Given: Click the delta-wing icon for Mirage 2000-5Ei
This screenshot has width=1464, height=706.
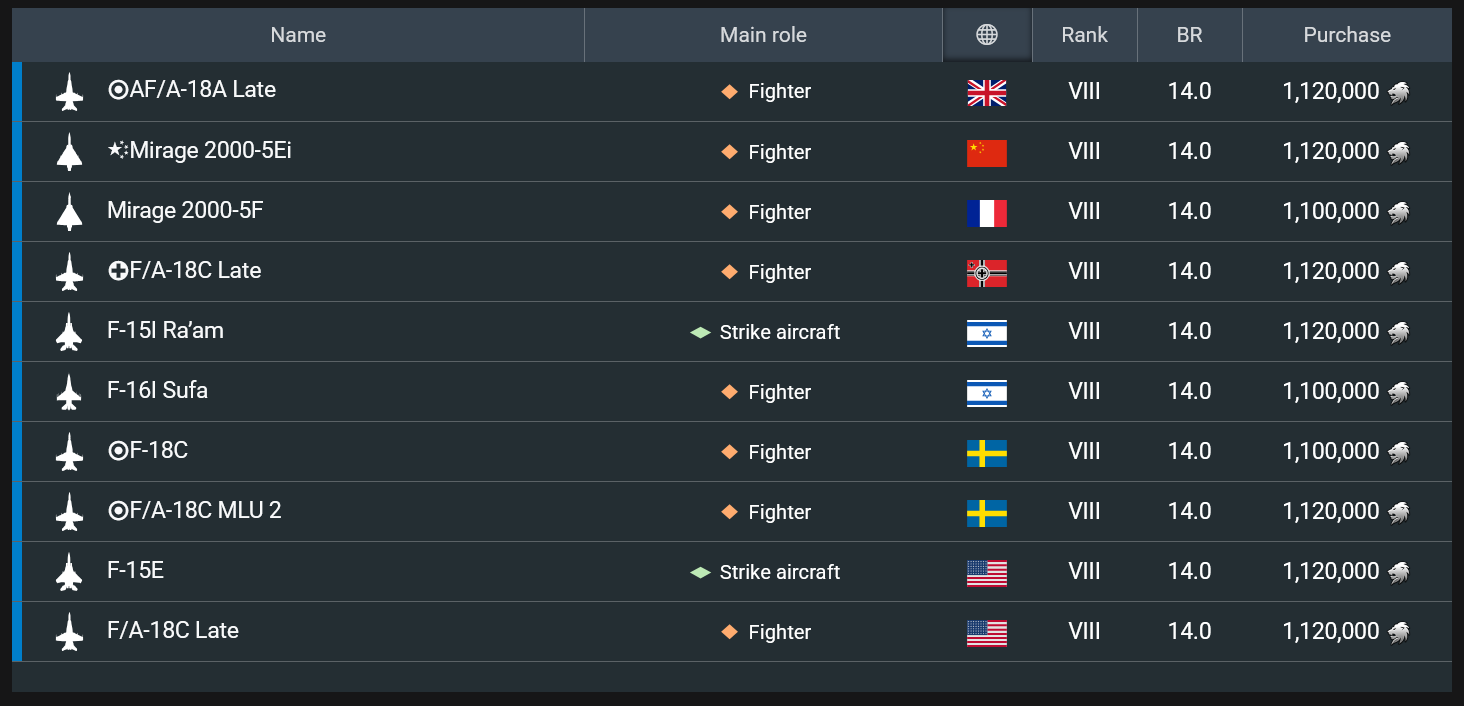Looking at the screenshot, I should (69, 152).
